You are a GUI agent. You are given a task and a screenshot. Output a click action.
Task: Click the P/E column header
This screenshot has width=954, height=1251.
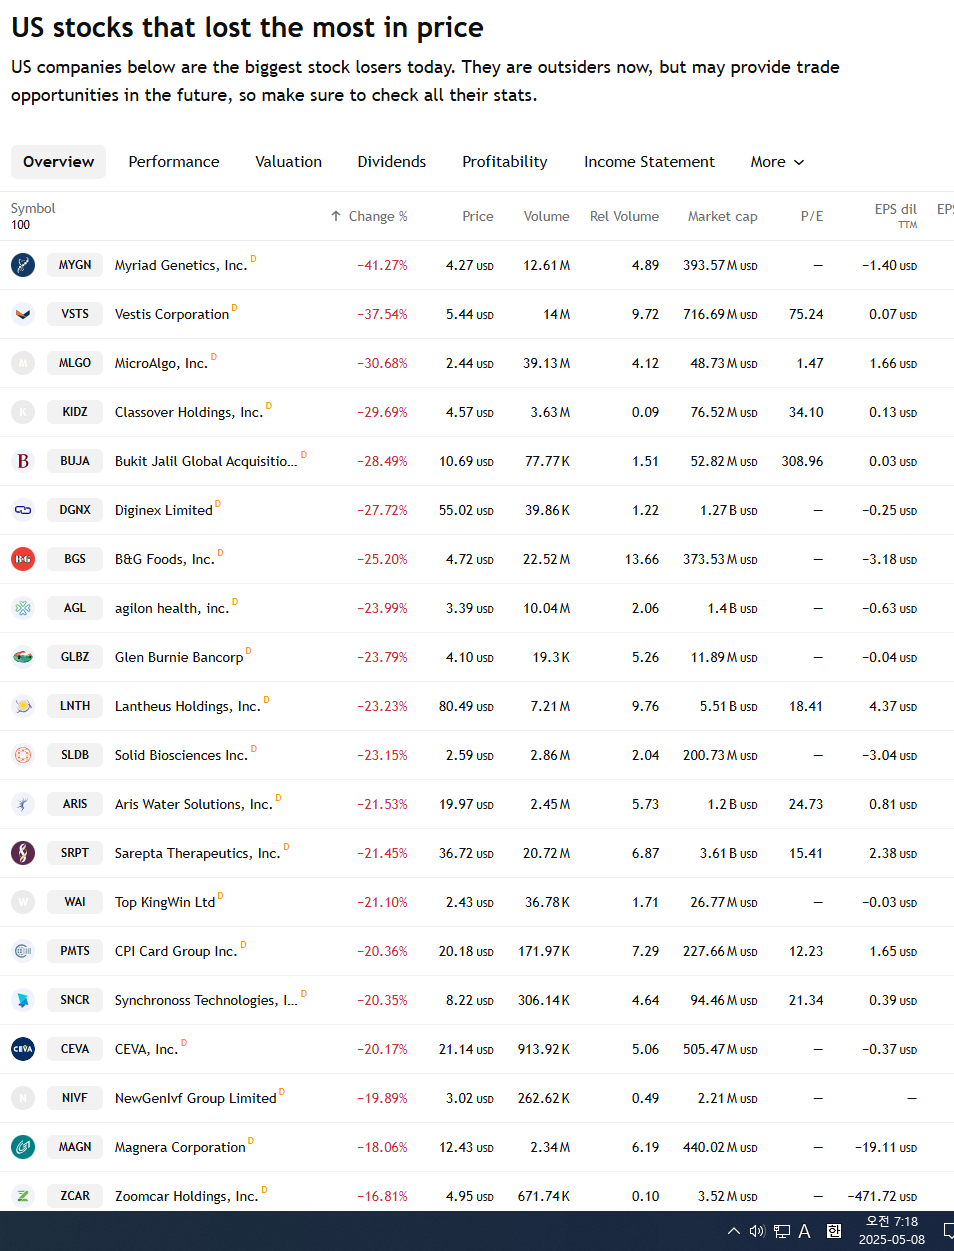coord(812,216)
